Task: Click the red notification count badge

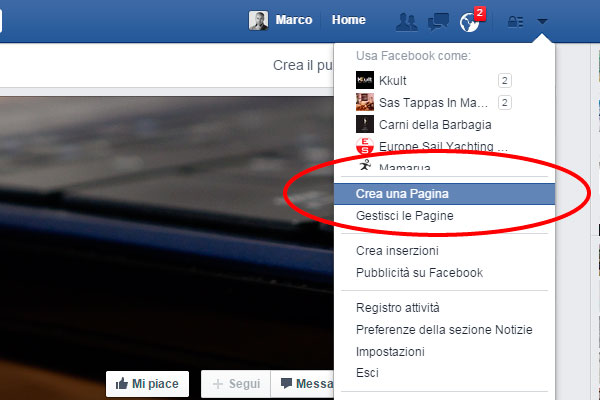Action: (x=480, y=13)
